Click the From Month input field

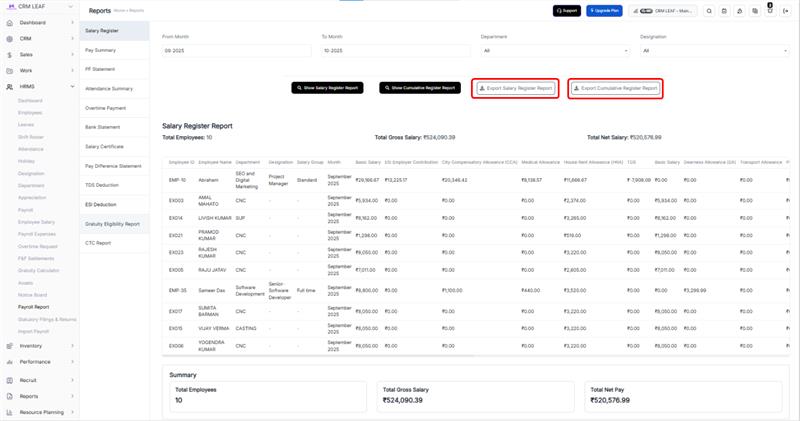click(237, 51)
